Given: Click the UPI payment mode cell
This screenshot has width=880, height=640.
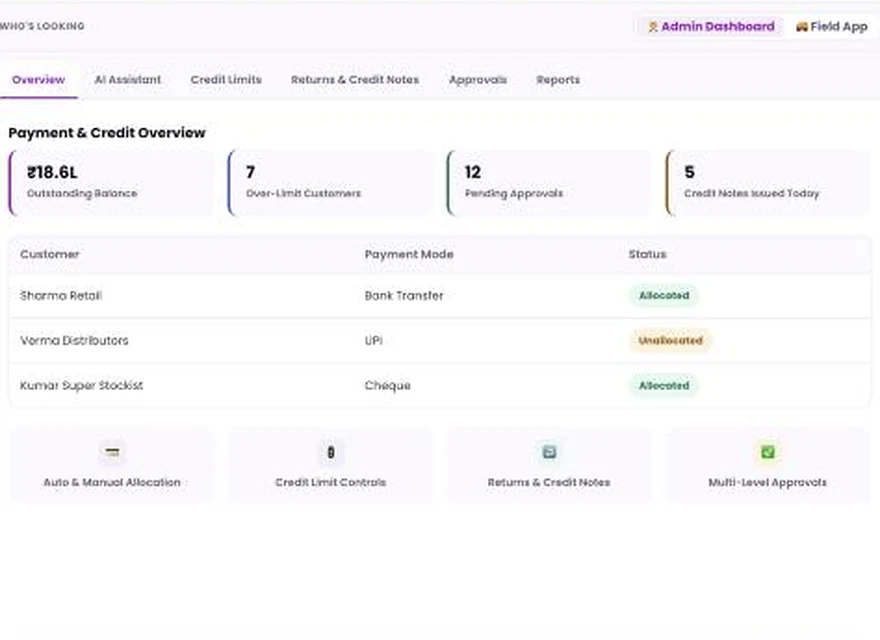Looking at the screenshot, I should [x=374, y=341].
